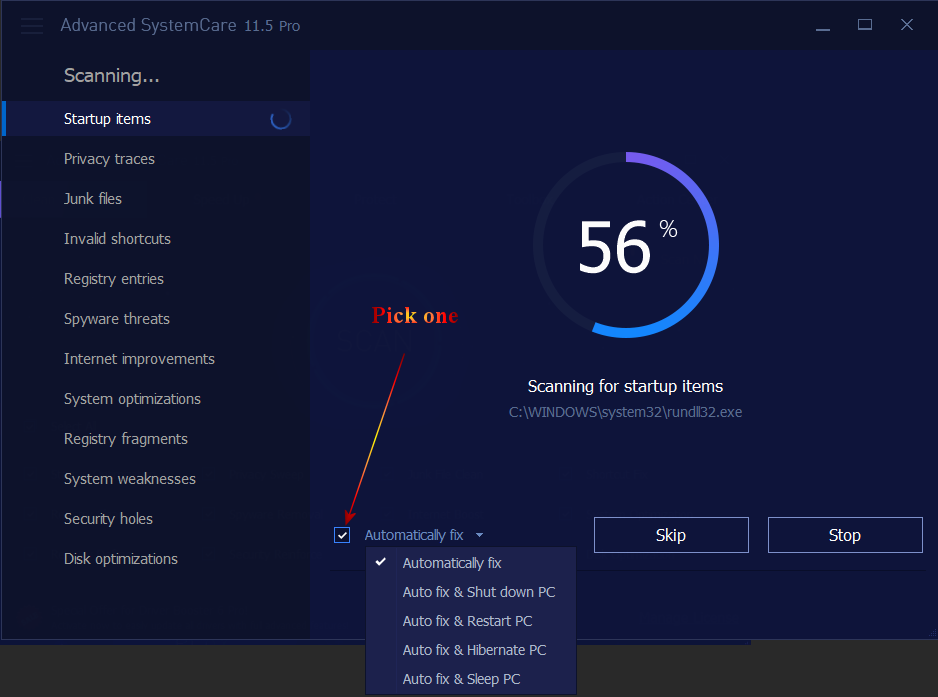Select Internet improvements in scan list

point(156,359)
